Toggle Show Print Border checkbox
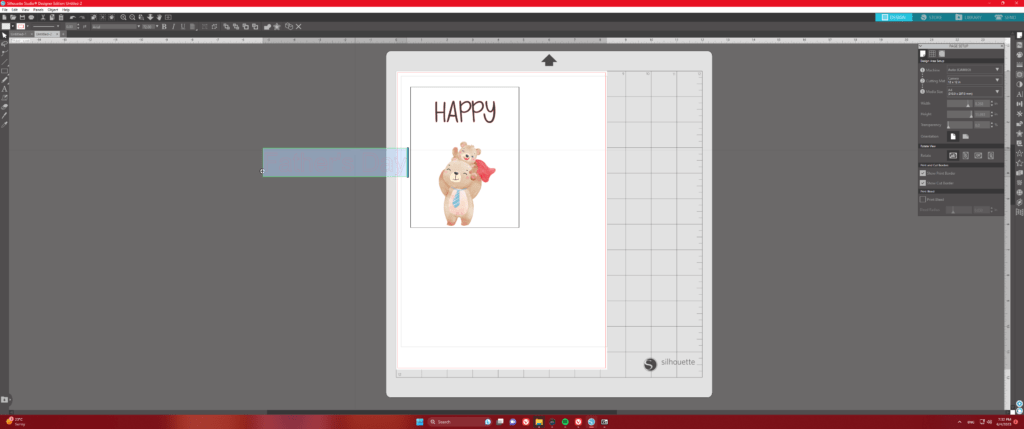The image size is (1024, 429). (x=922, y=172)
